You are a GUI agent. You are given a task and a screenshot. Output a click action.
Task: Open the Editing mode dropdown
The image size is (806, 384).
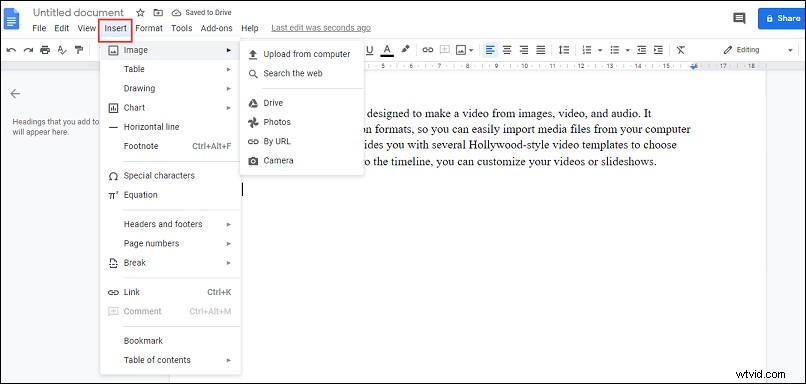pyautogui.click(x=758, y=50)
